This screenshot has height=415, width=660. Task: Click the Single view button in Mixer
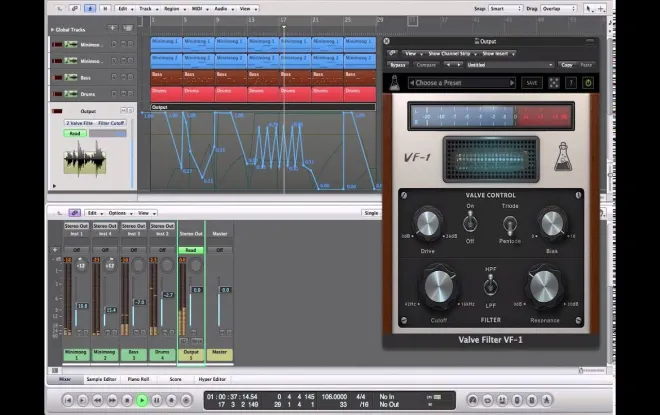pyautogui.click(x=371, y=213)
